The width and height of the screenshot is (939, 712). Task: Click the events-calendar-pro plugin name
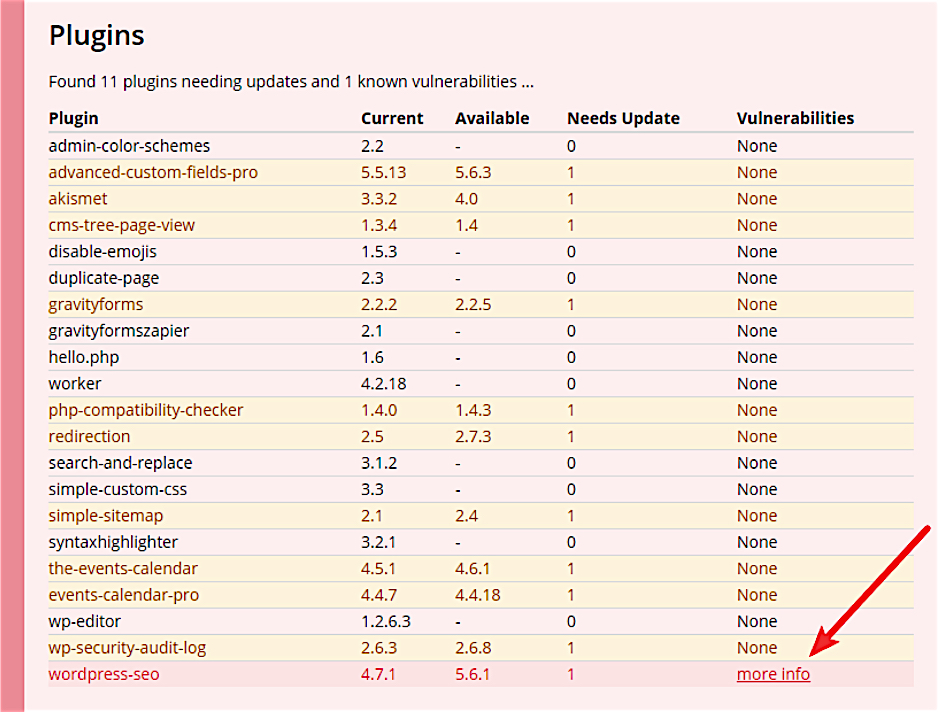124,595
